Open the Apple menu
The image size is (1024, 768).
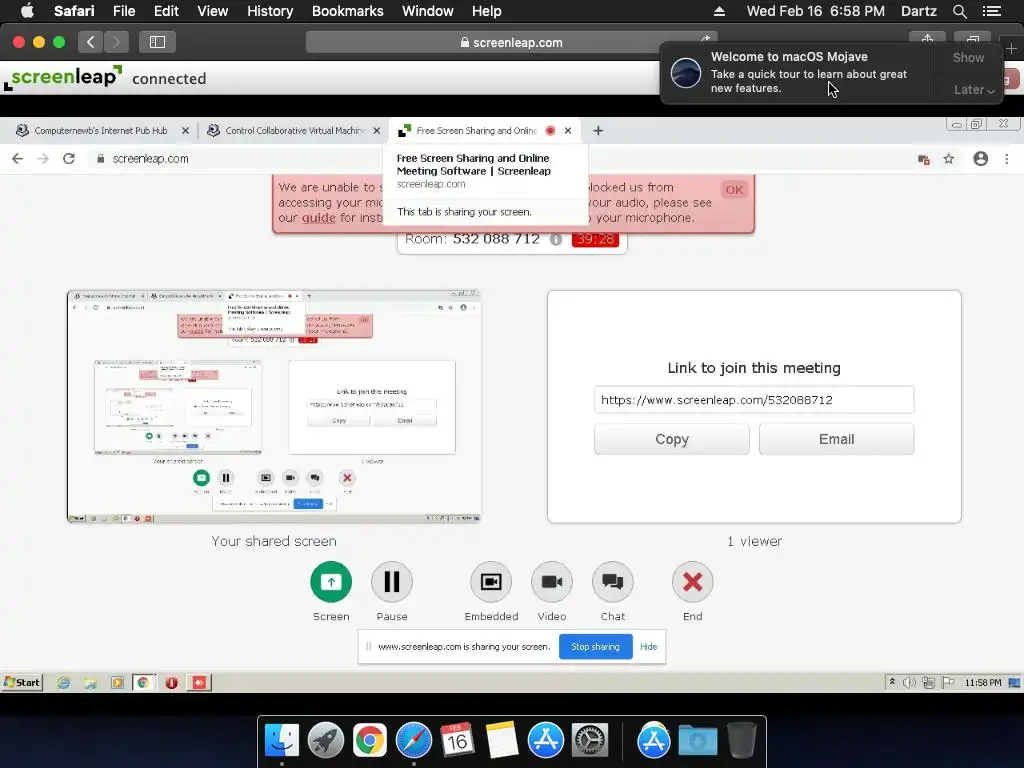point(27,11)
